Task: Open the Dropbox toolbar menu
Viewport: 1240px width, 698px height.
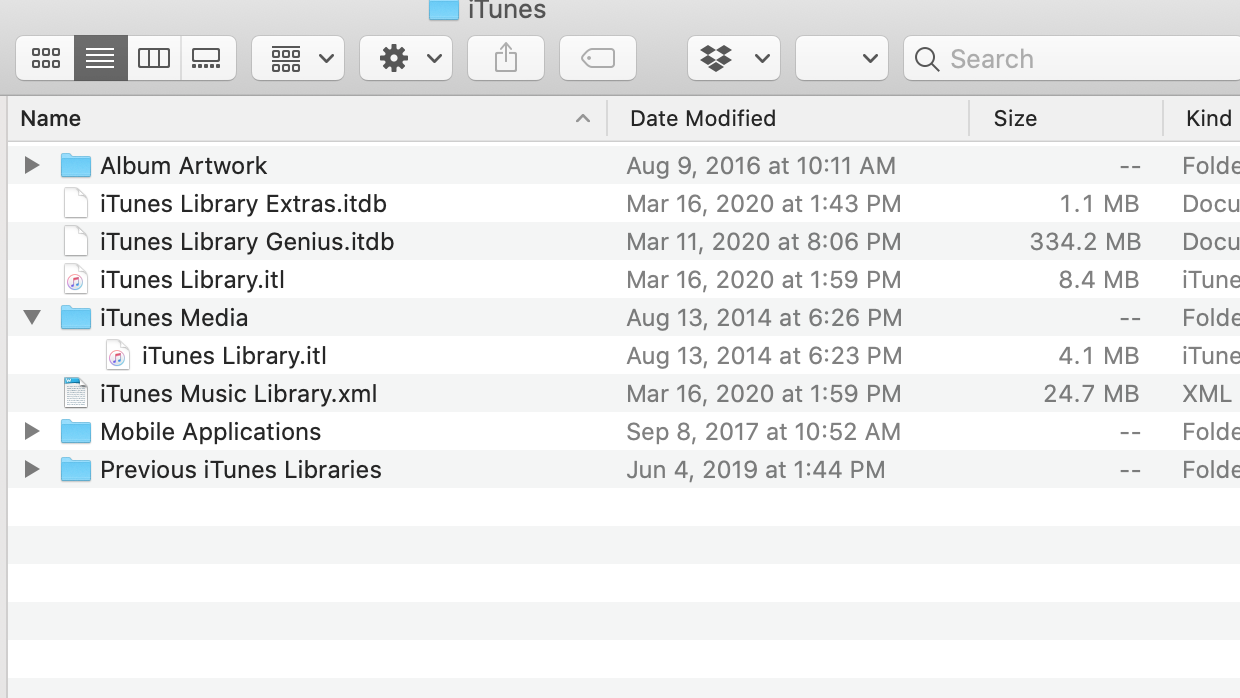Action: (734, 59)
